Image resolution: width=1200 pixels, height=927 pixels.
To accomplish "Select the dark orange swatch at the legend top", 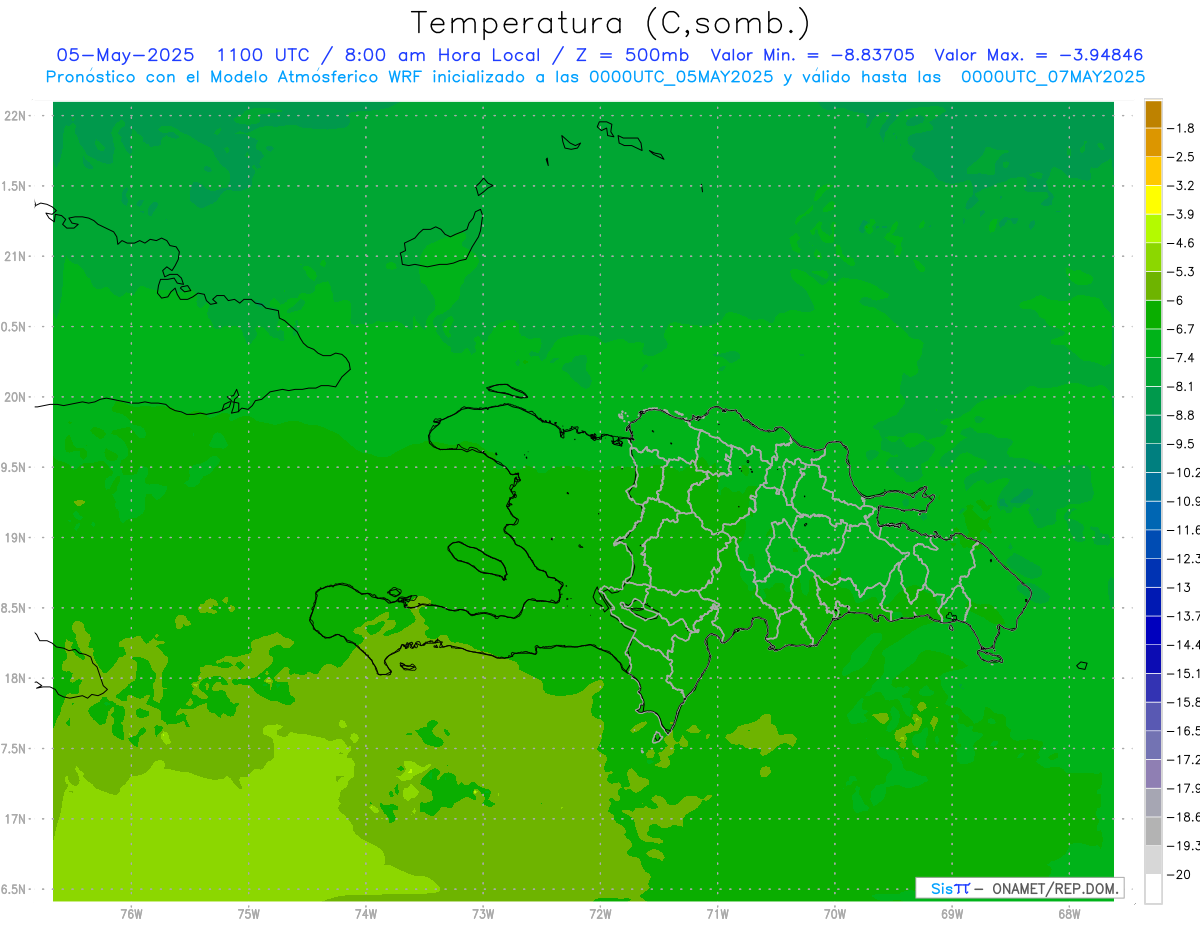I will pos(1153,114).
